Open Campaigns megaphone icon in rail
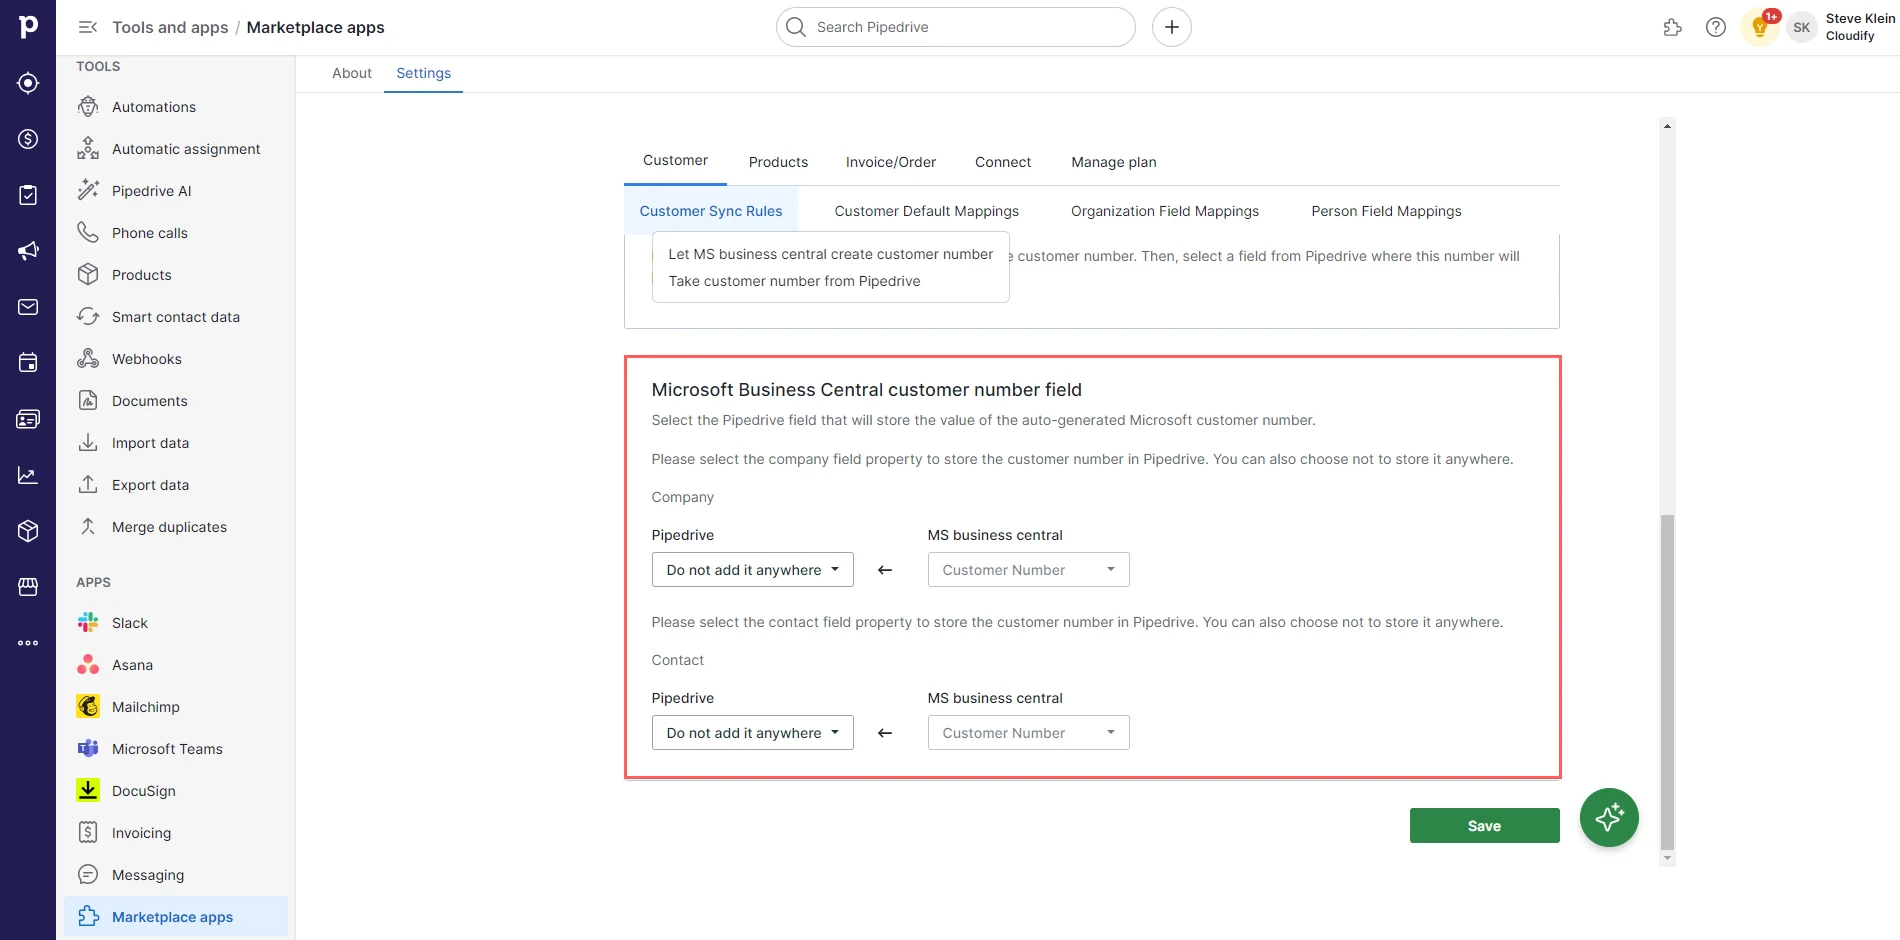Screen dimensions: 1900x940 coord(28,251)
